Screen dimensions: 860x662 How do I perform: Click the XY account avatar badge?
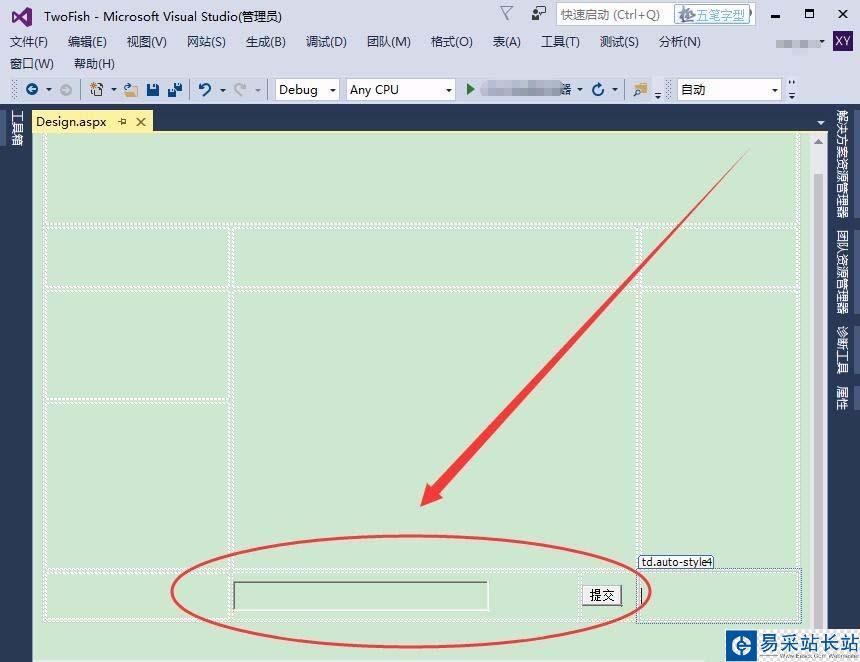(842, 41)
